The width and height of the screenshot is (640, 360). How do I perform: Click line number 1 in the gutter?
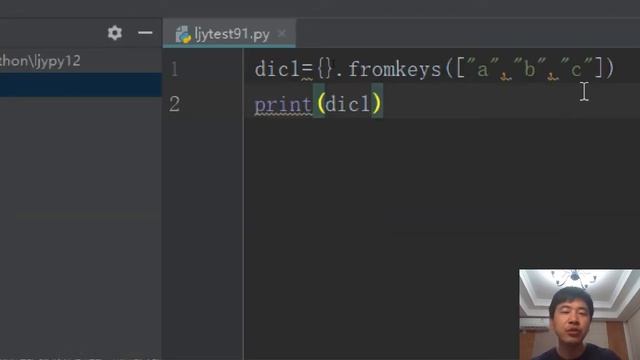click(x=175, y=69)
